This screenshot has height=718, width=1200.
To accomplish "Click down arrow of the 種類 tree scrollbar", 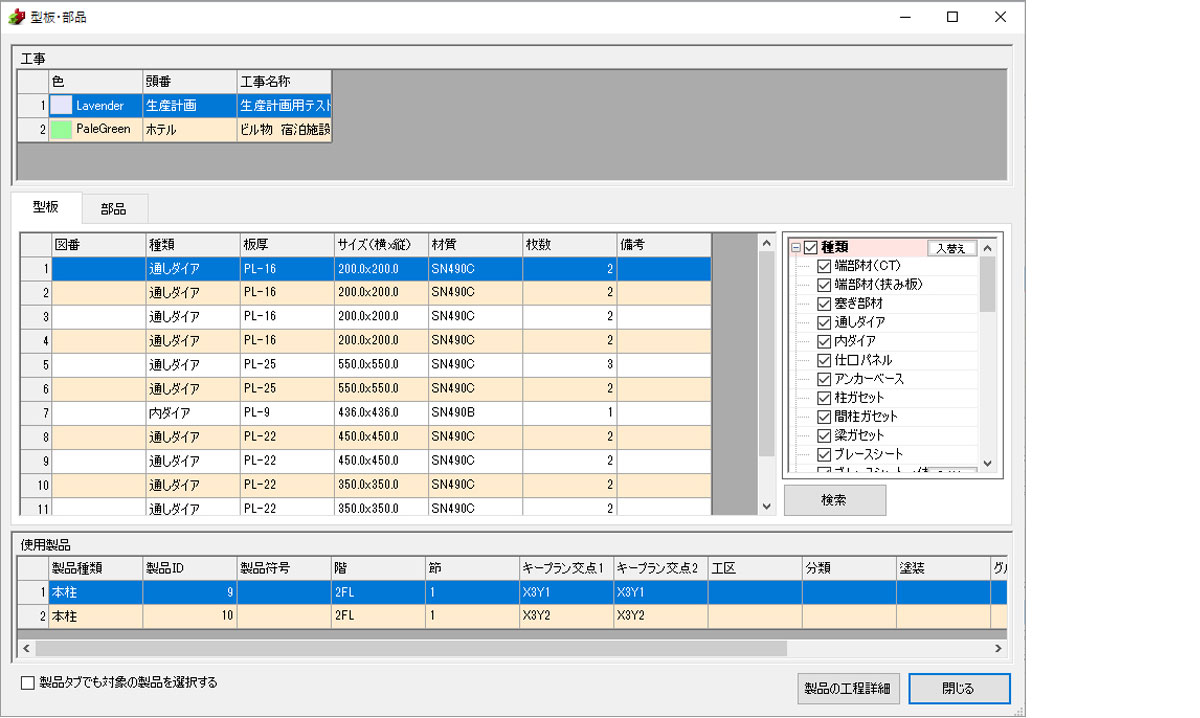I will pyautogui.click(x=987, y=463).
